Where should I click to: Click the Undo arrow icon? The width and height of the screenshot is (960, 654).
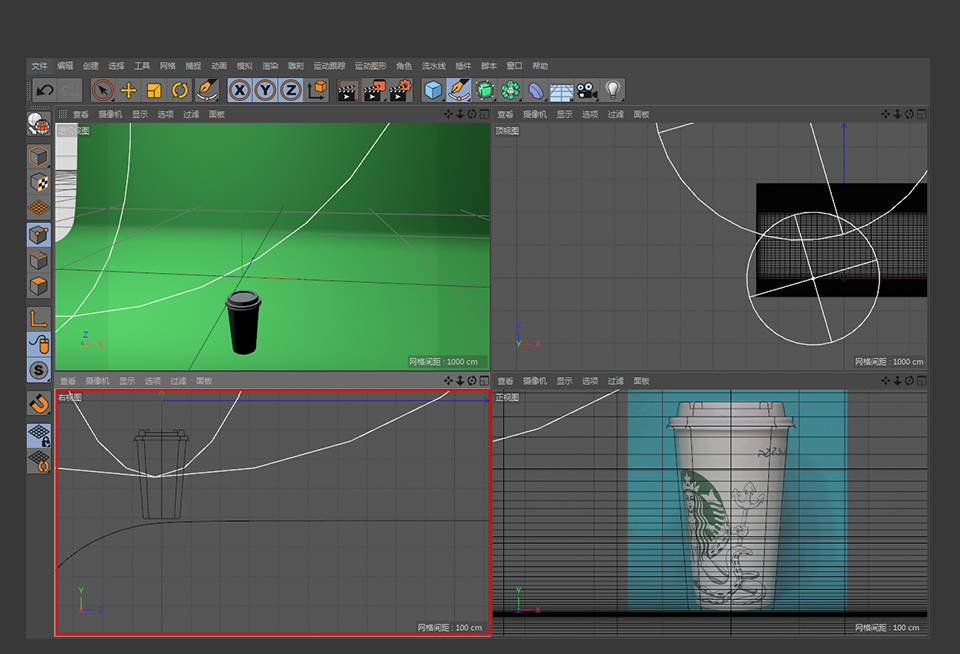[x=44, y=90]
